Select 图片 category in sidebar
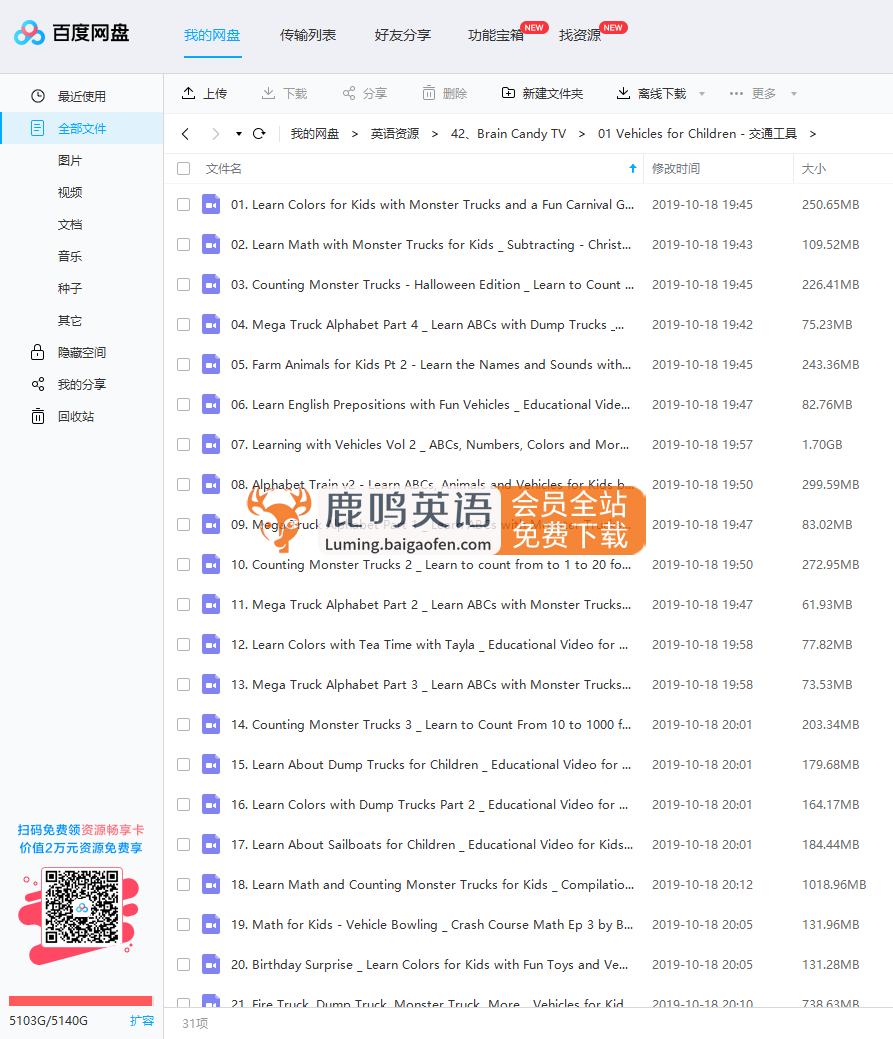893x1039 pixels. 70,160
